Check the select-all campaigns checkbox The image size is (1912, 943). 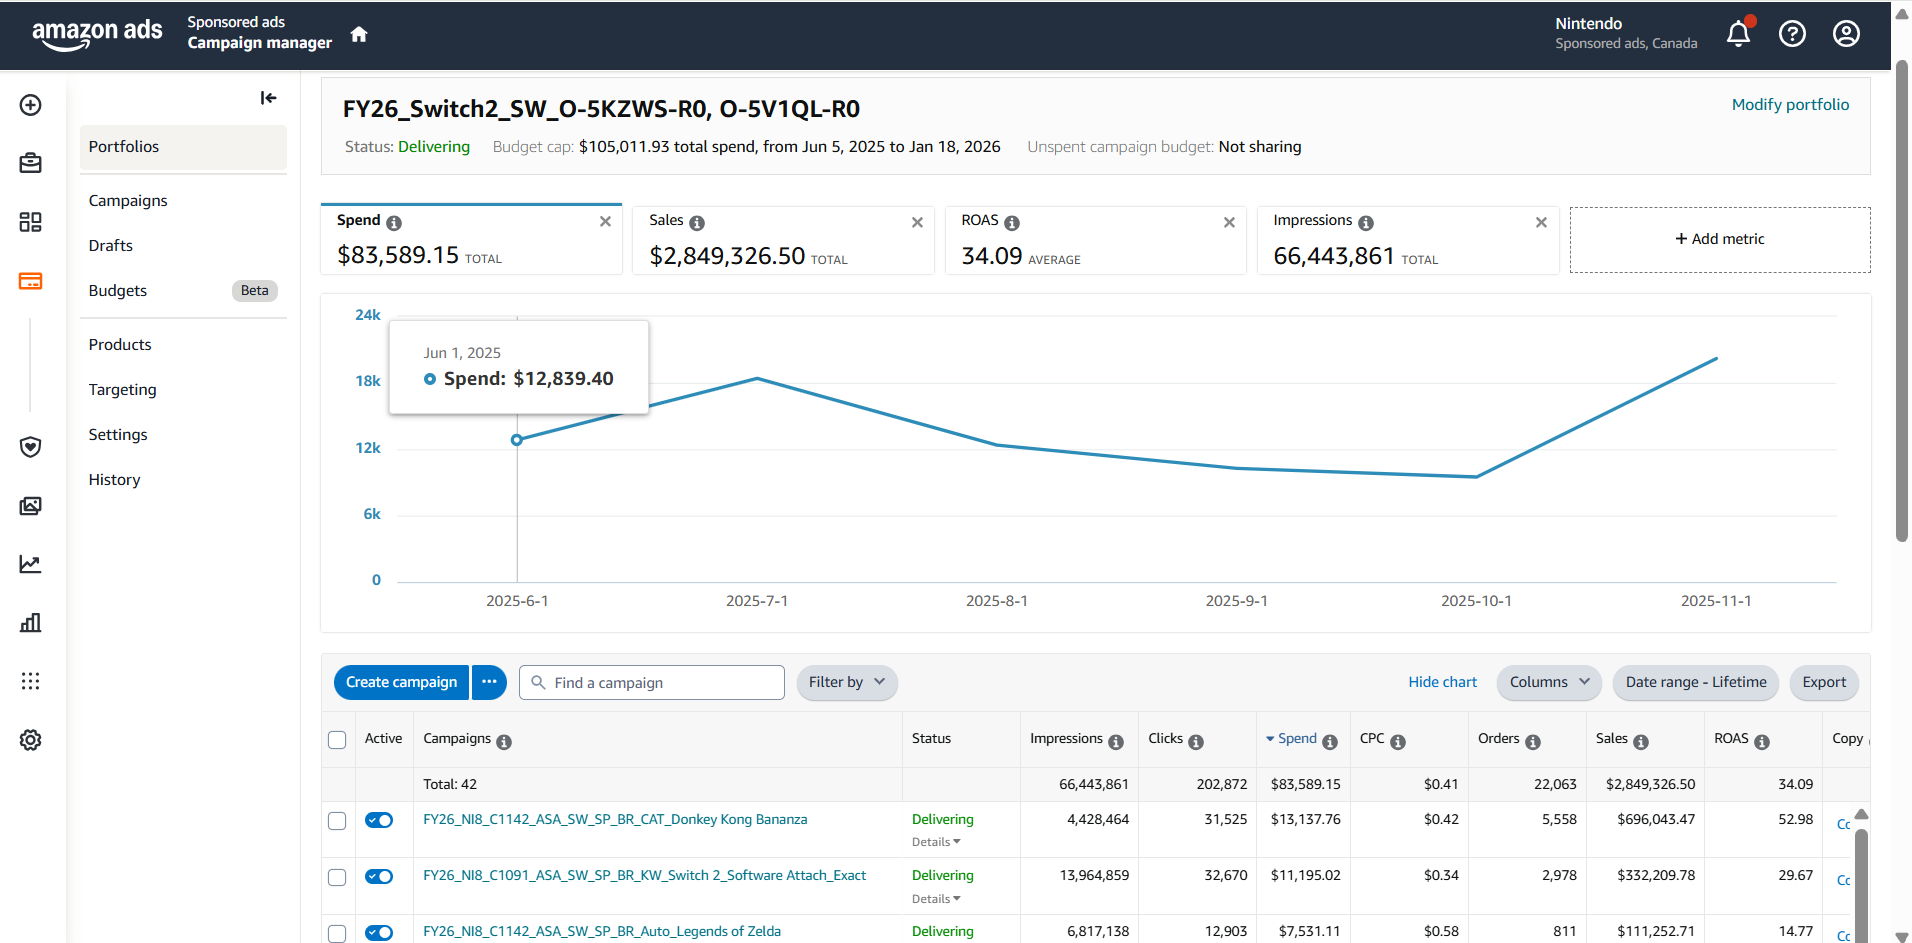[337, 740]
